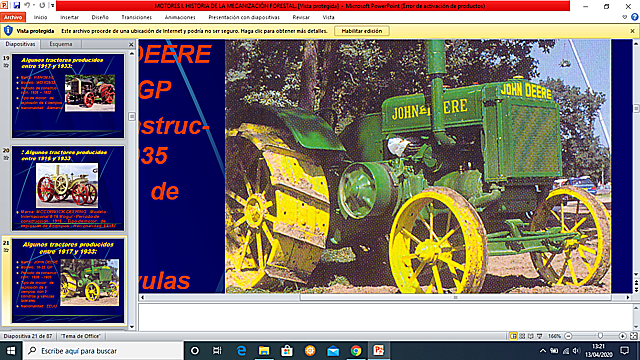
Task: Open the Animaciones ribbon tab
Action: click(180, 17)
